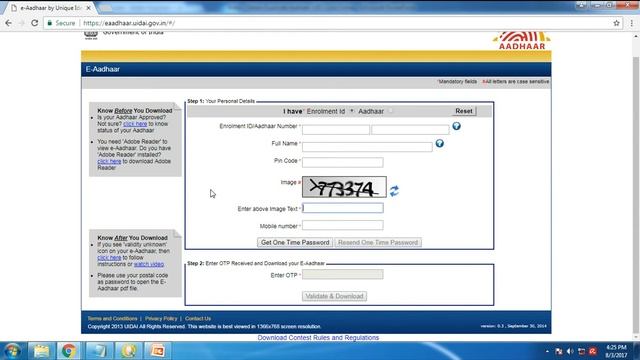
Task: Open 'click here' link to download Adobe Reader
Action: coord(109,161)
